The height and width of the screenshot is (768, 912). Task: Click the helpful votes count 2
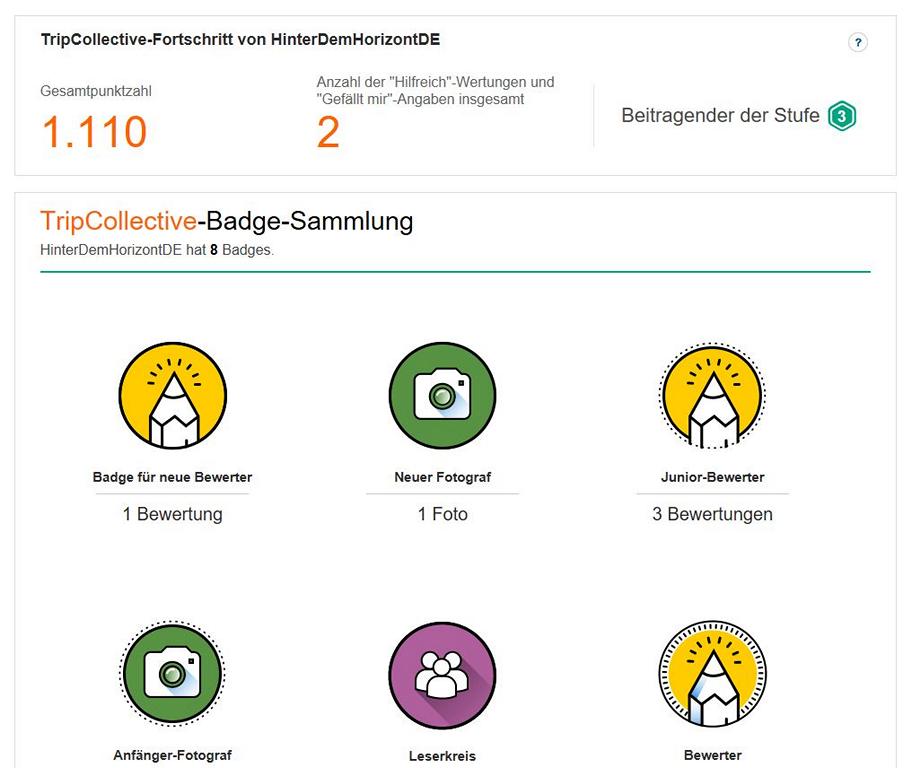tap(328, 132)
